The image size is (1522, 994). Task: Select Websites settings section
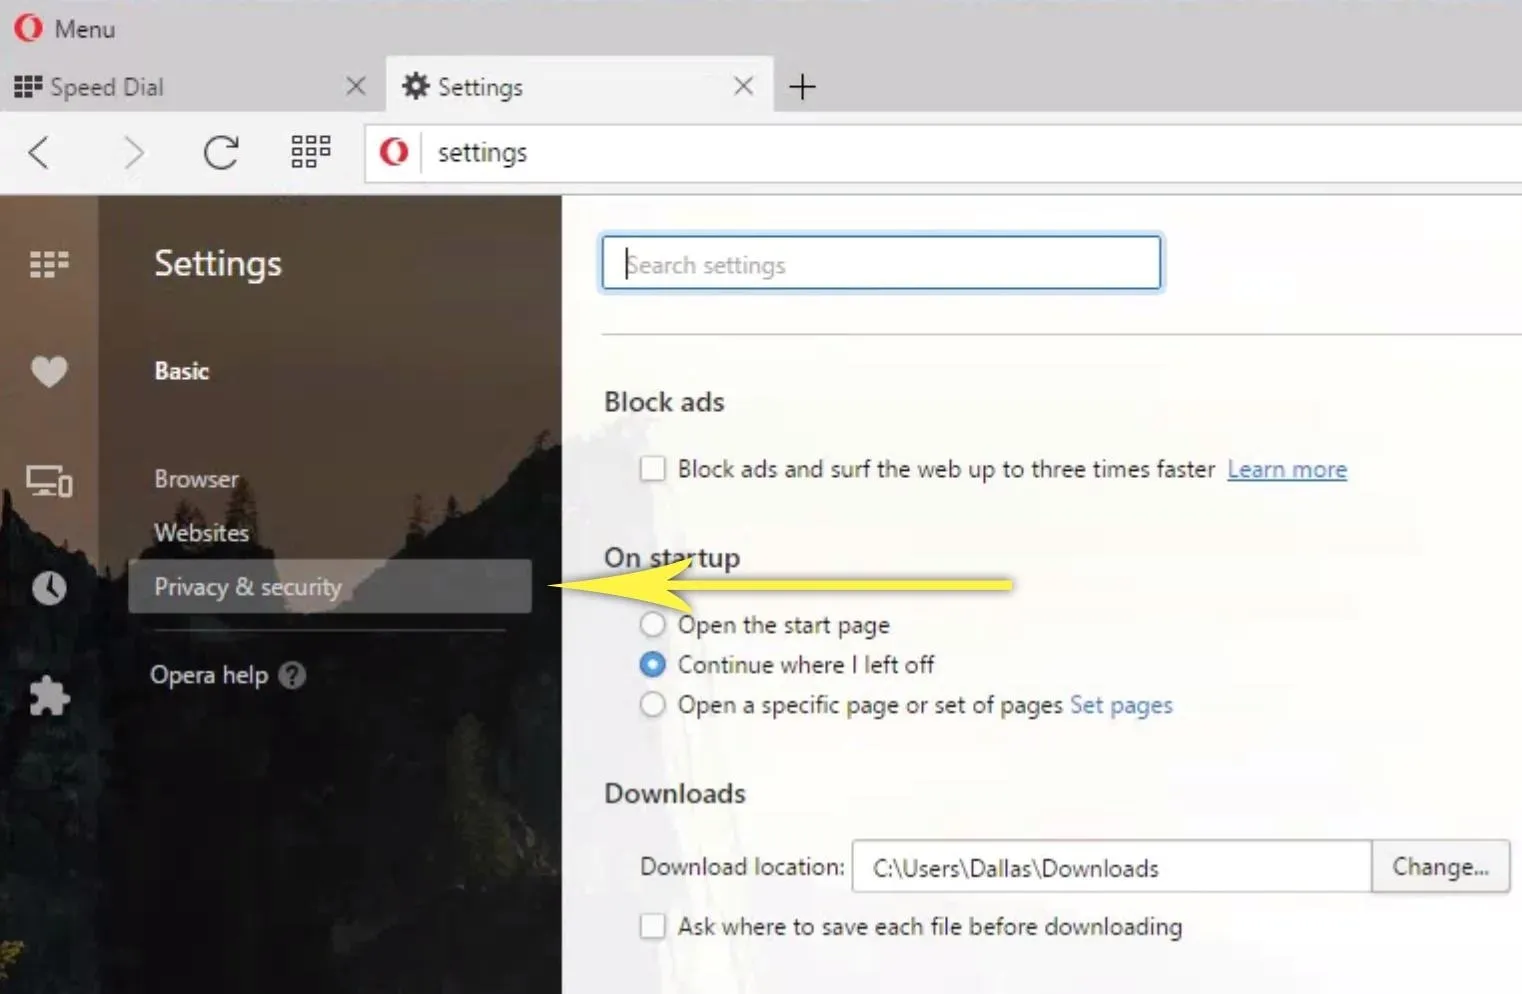point(202,533)
